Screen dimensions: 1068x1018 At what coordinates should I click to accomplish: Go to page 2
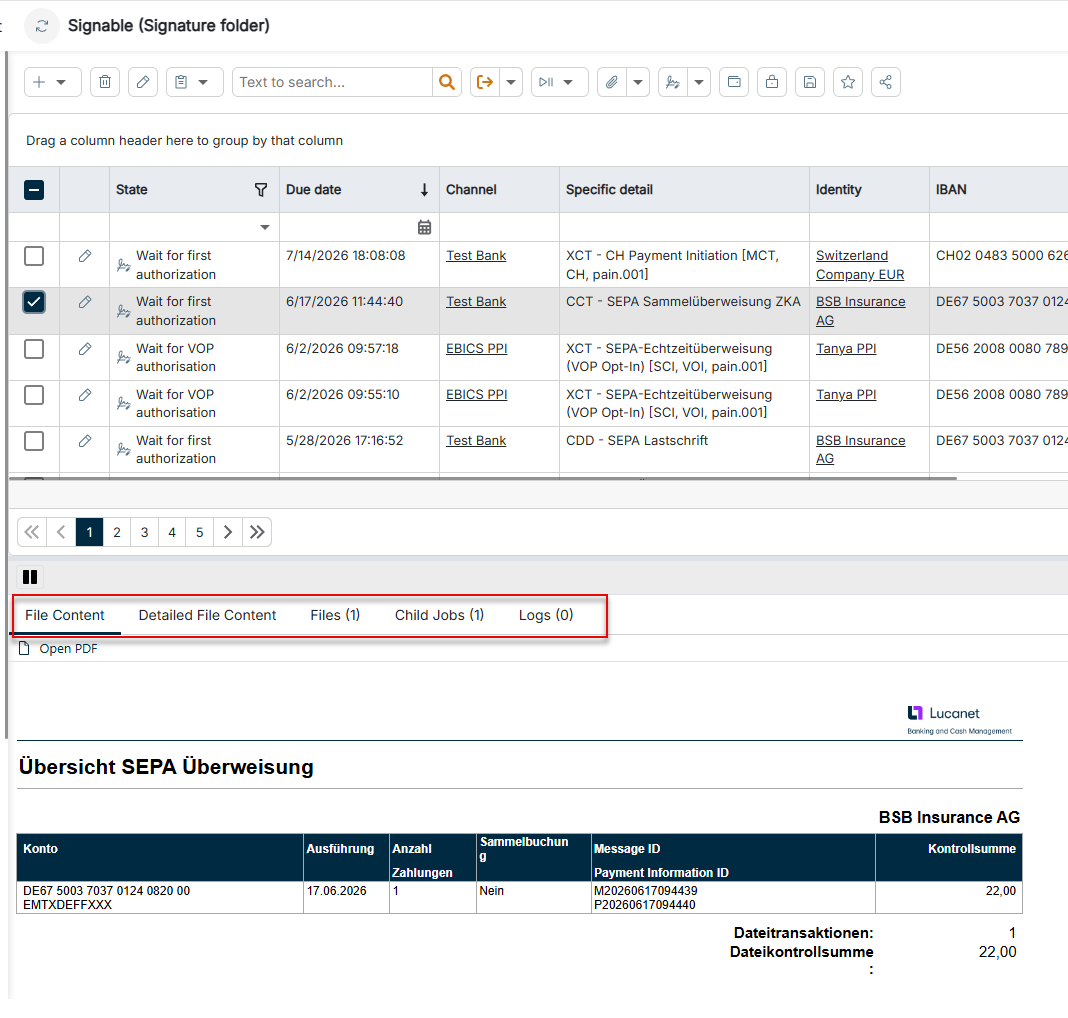[117, 532]
